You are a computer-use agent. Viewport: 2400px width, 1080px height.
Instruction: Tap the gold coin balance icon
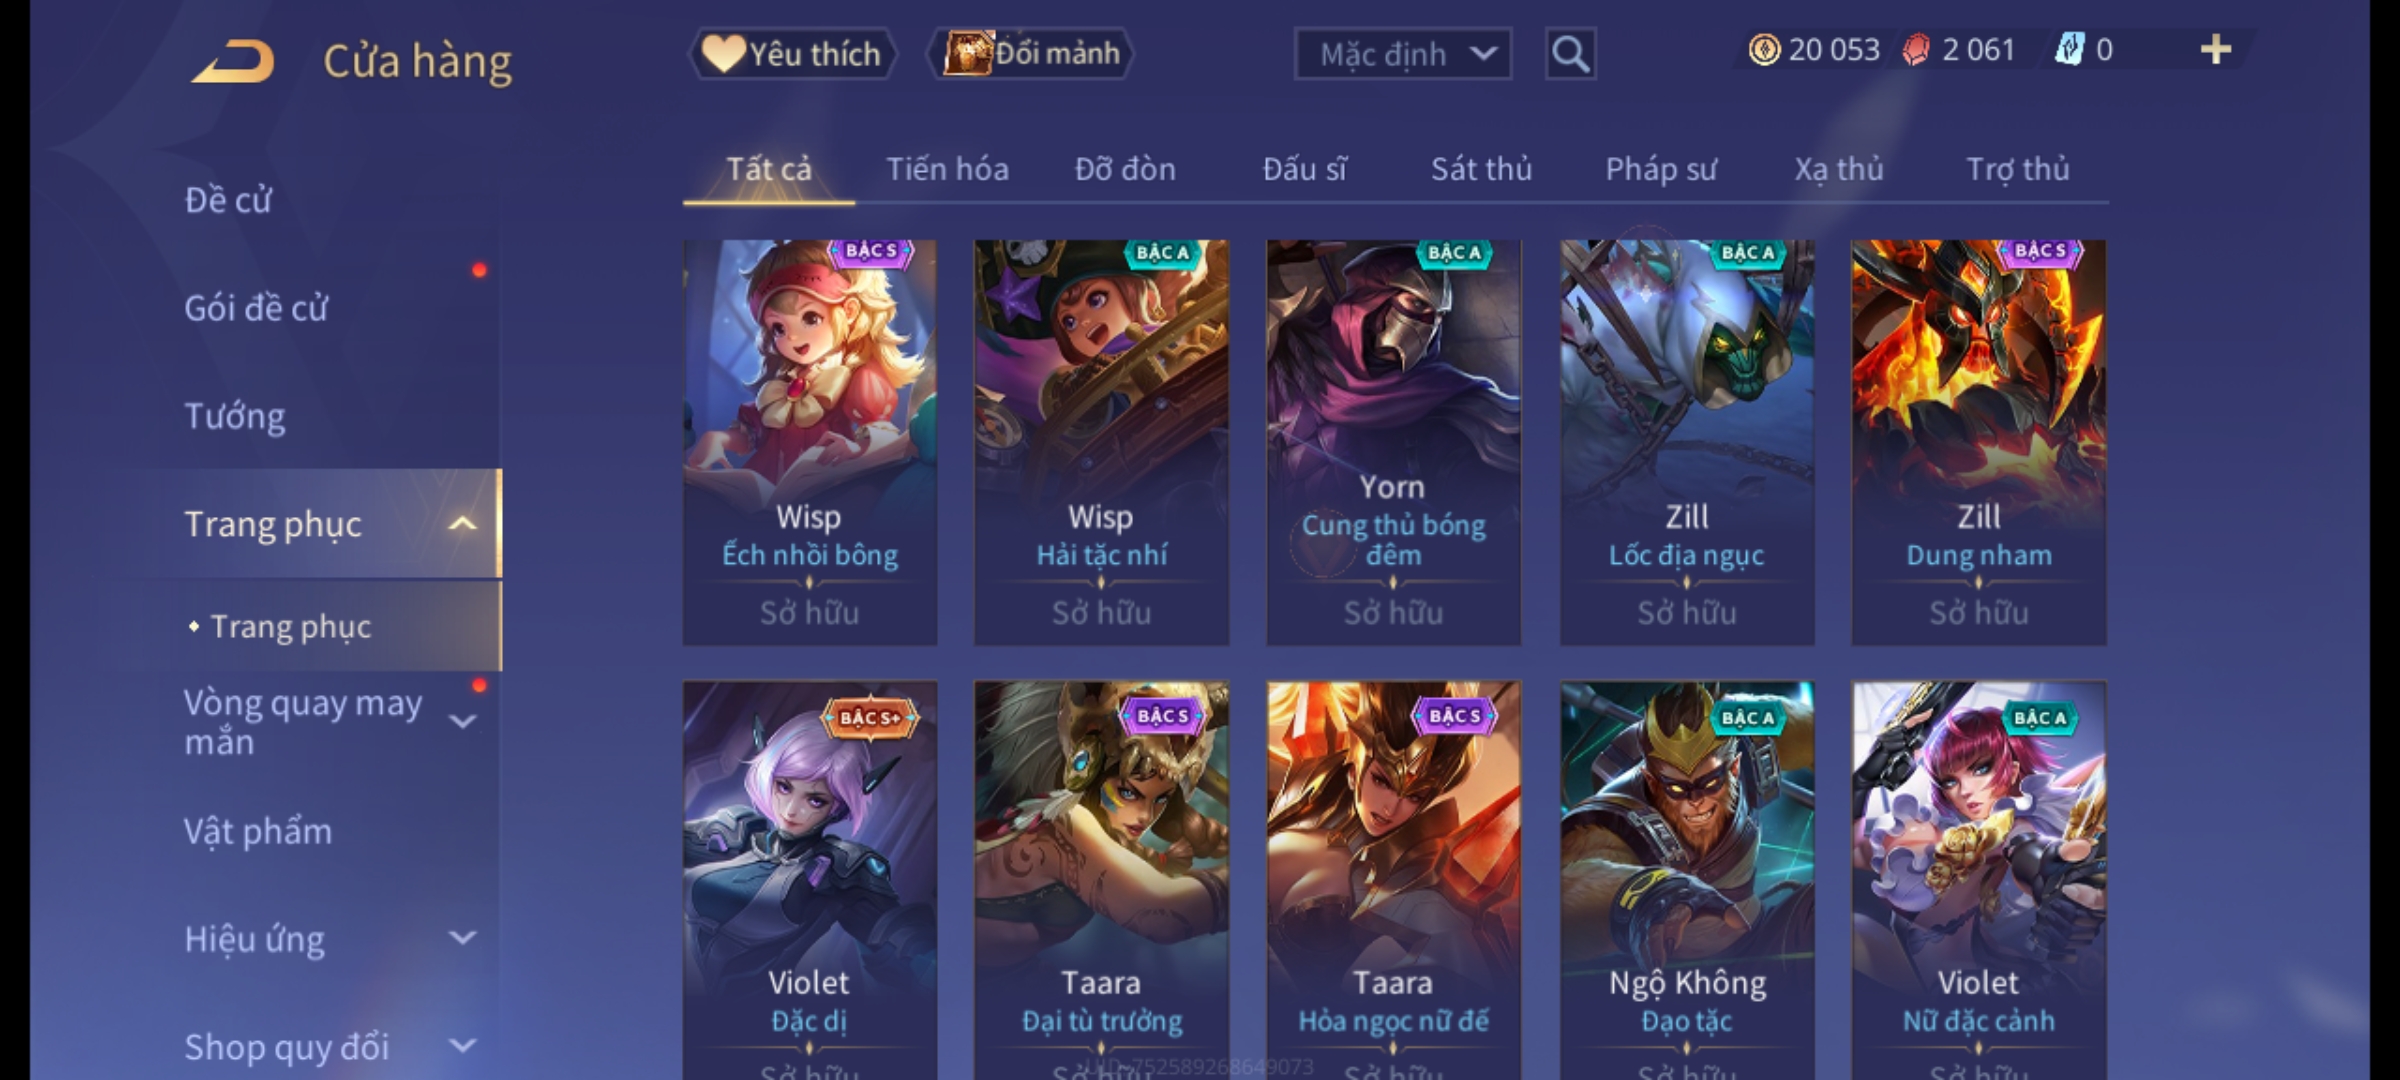click(x=1764, y=50)
